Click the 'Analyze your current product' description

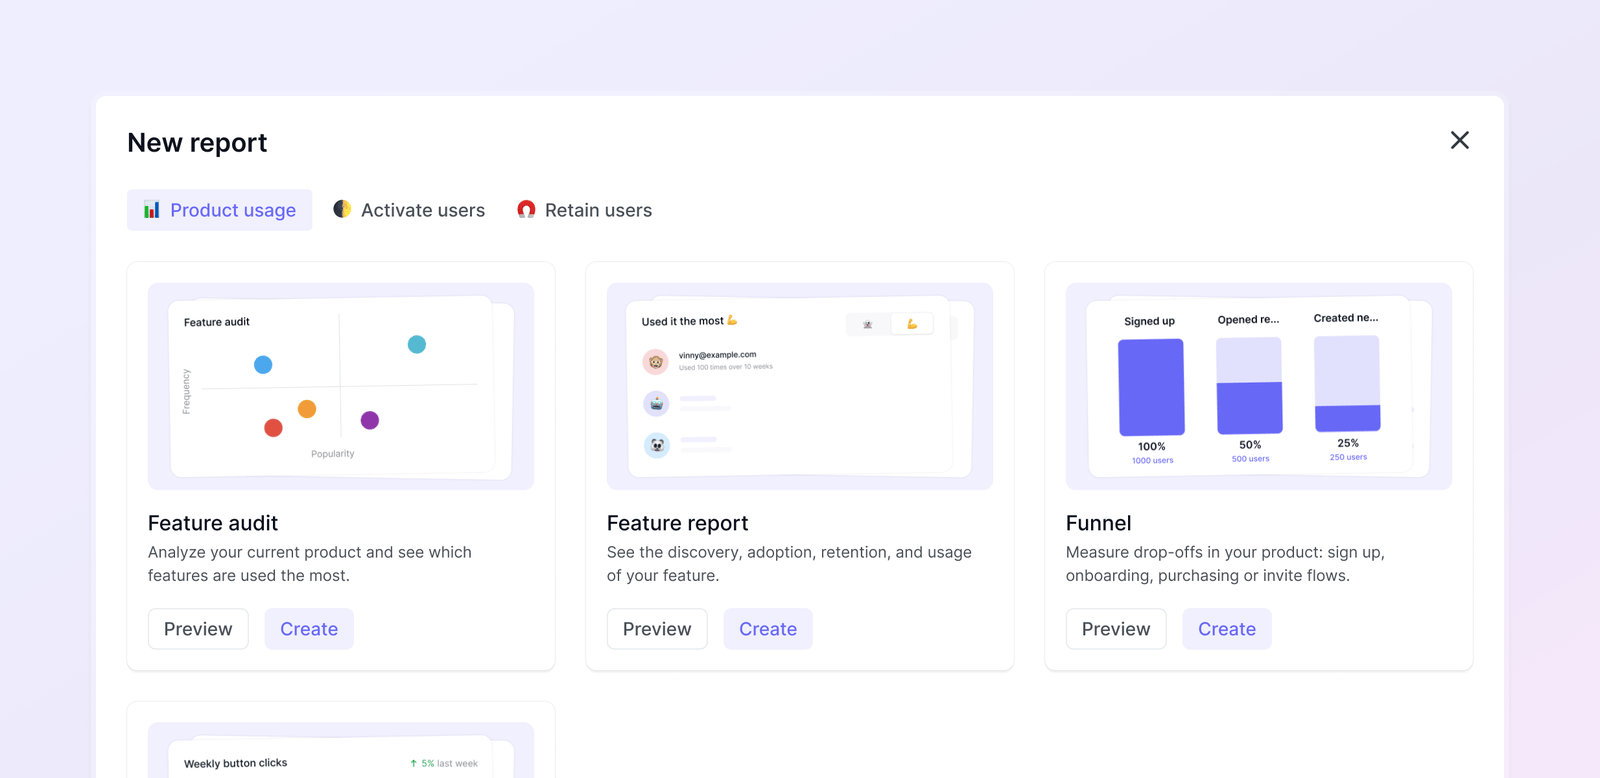[310, 564]
